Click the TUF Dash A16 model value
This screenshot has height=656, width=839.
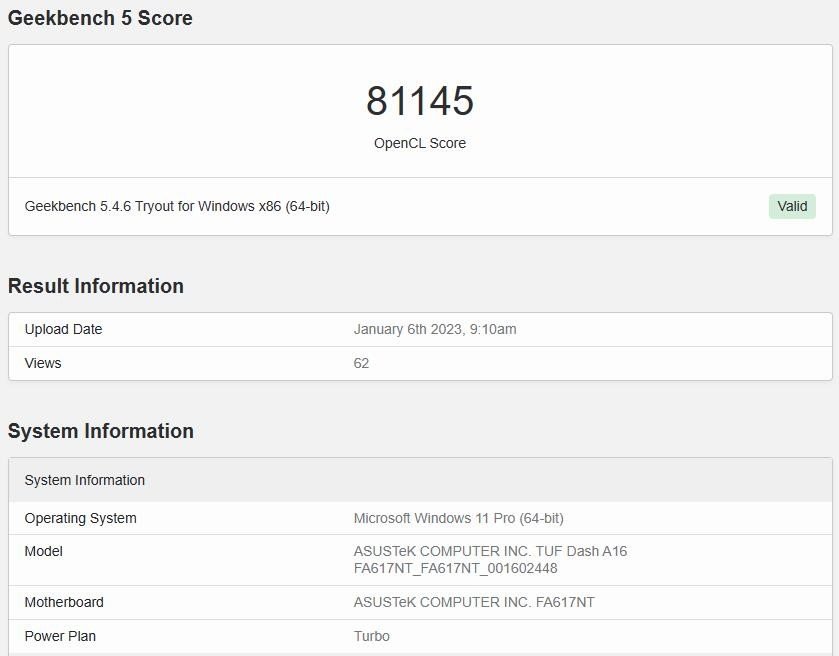point(490,560)
